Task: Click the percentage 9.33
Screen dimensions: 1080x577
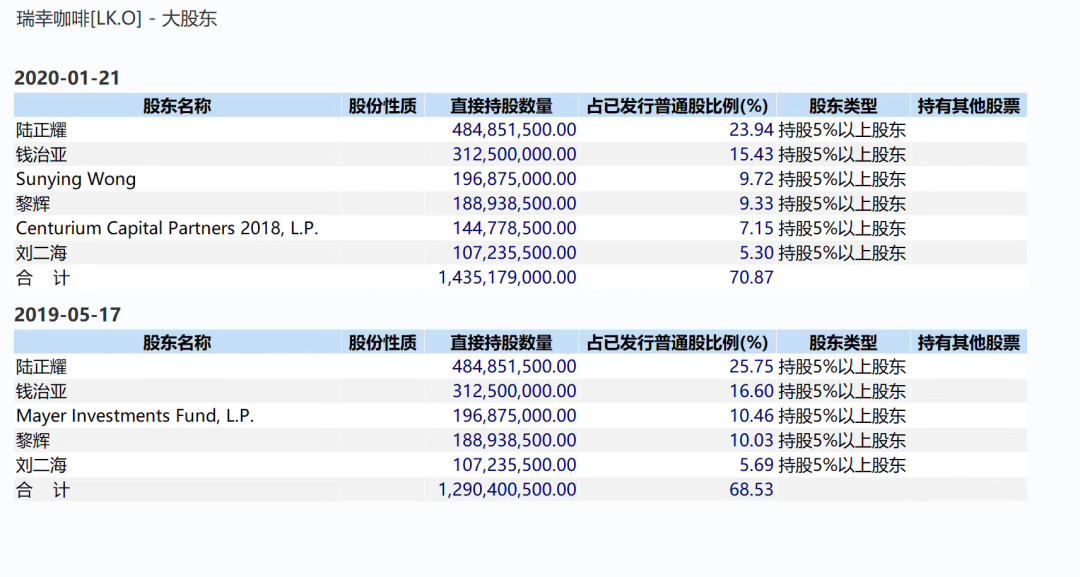Action: pyautogui.click(x=756, y=204)
